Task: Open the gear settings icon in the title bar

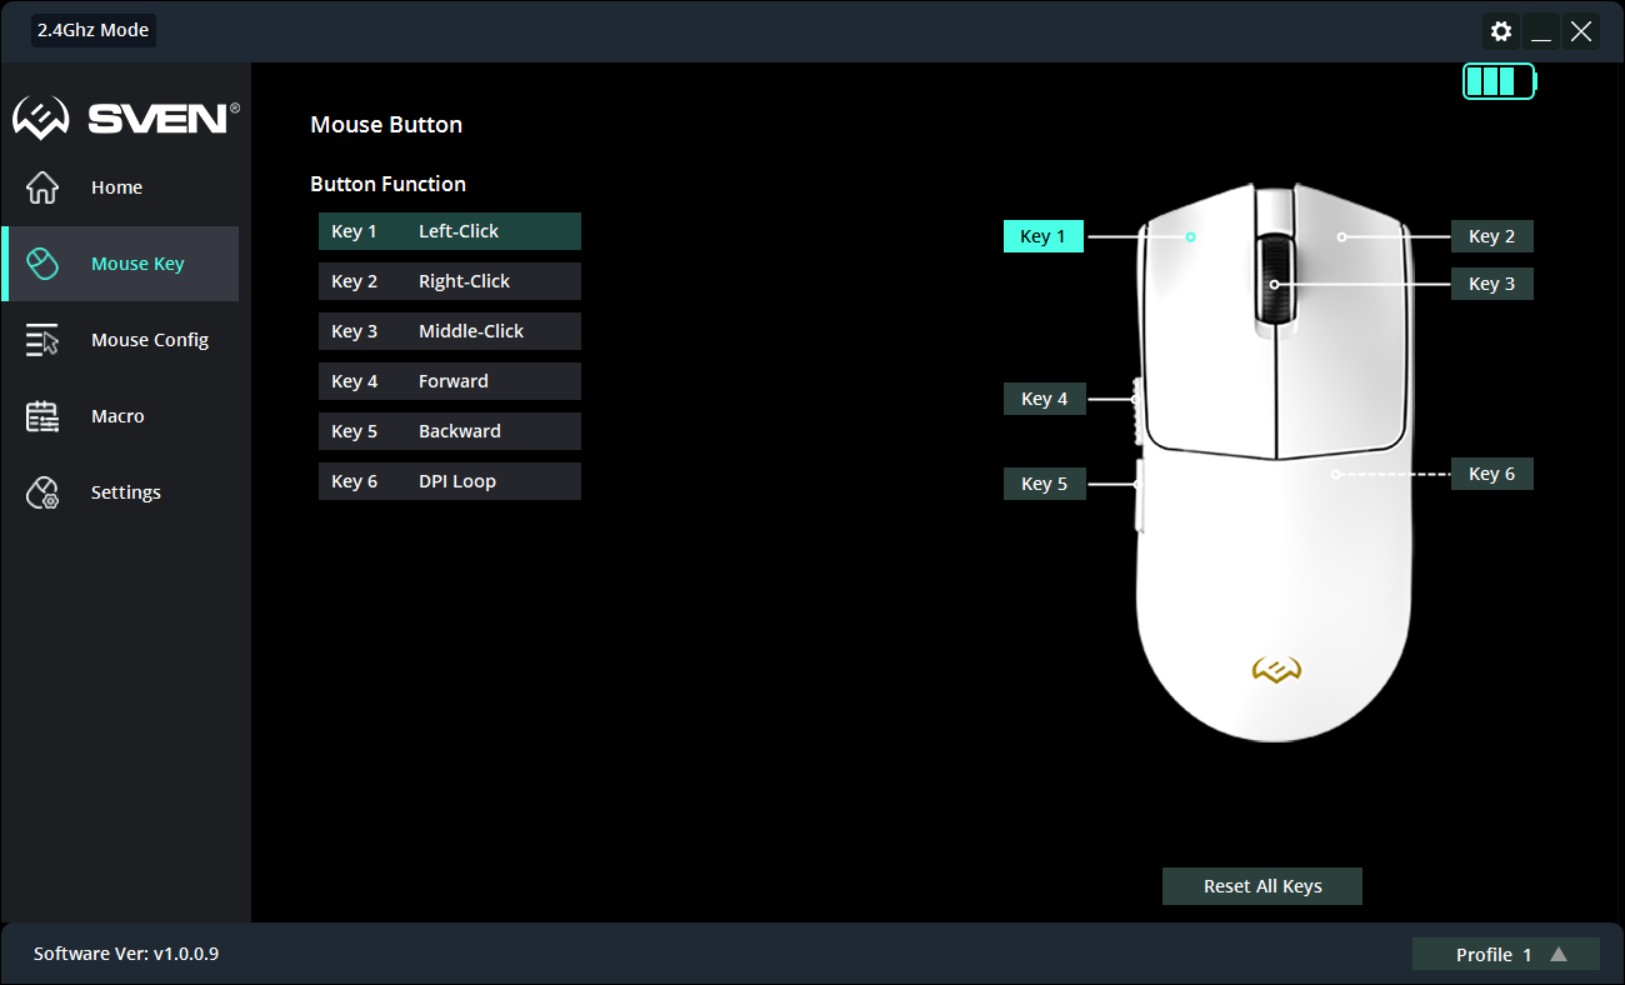Action: [x=1501, y=31]
